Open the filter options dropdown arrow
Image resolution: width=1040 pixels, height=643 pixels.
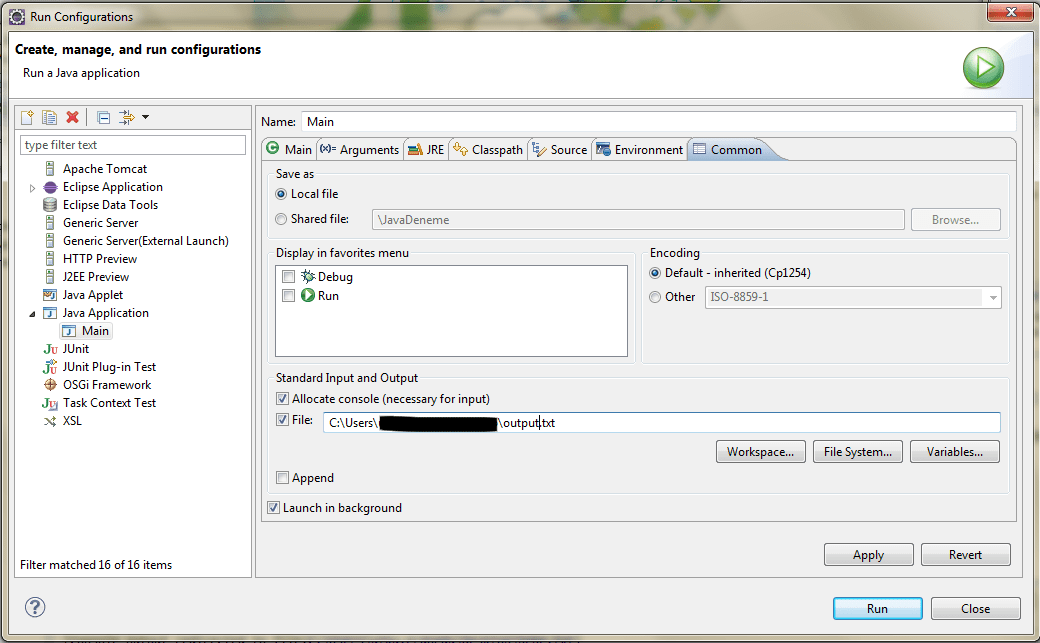coord(146,117)
